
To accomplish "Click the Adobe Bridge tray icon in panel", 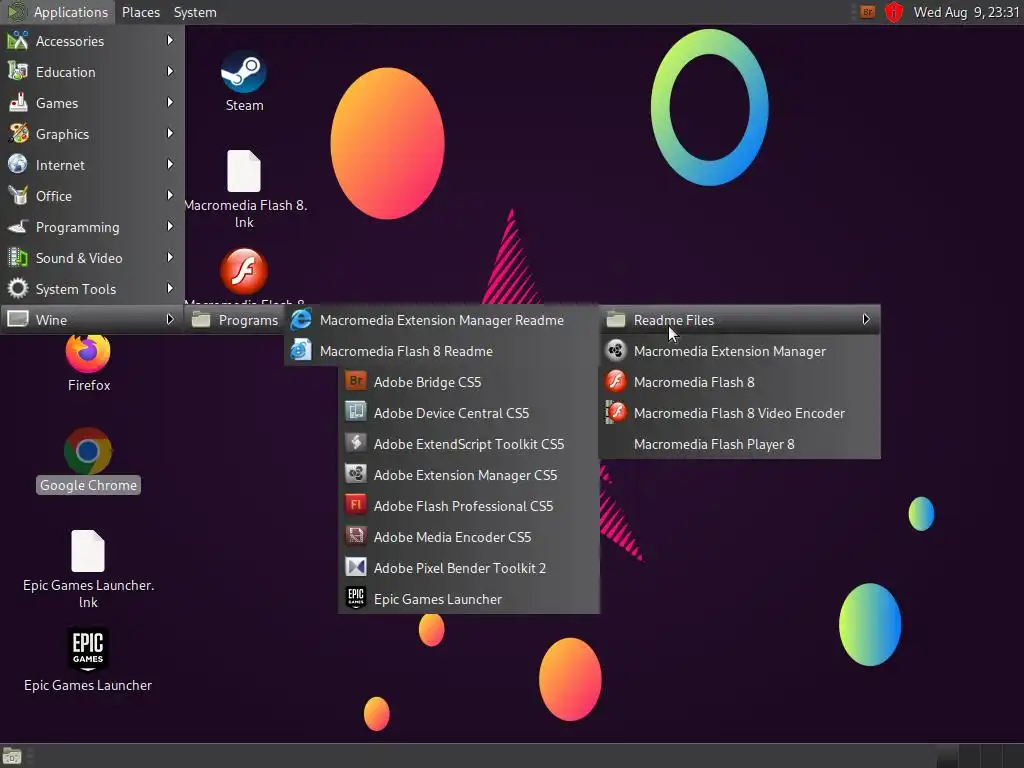I will (867, 12).
